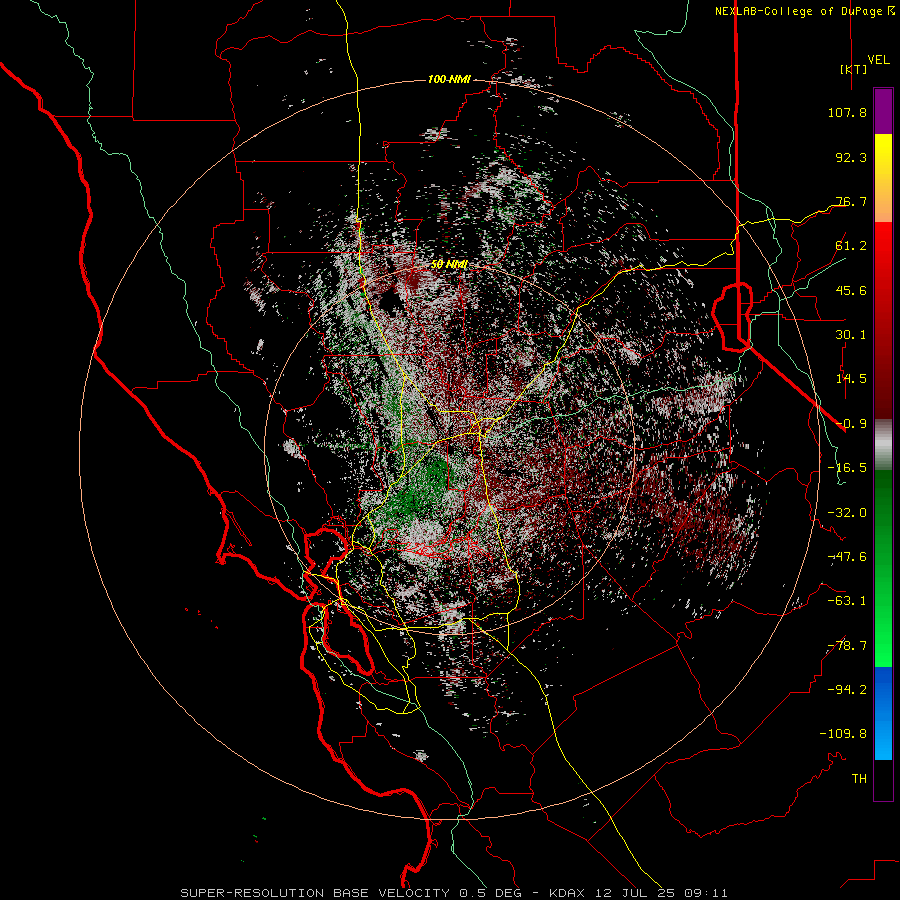Viewport: 900px width, 900px height.
Task: Click the -109.8 legend value
Action: point(843,734)
